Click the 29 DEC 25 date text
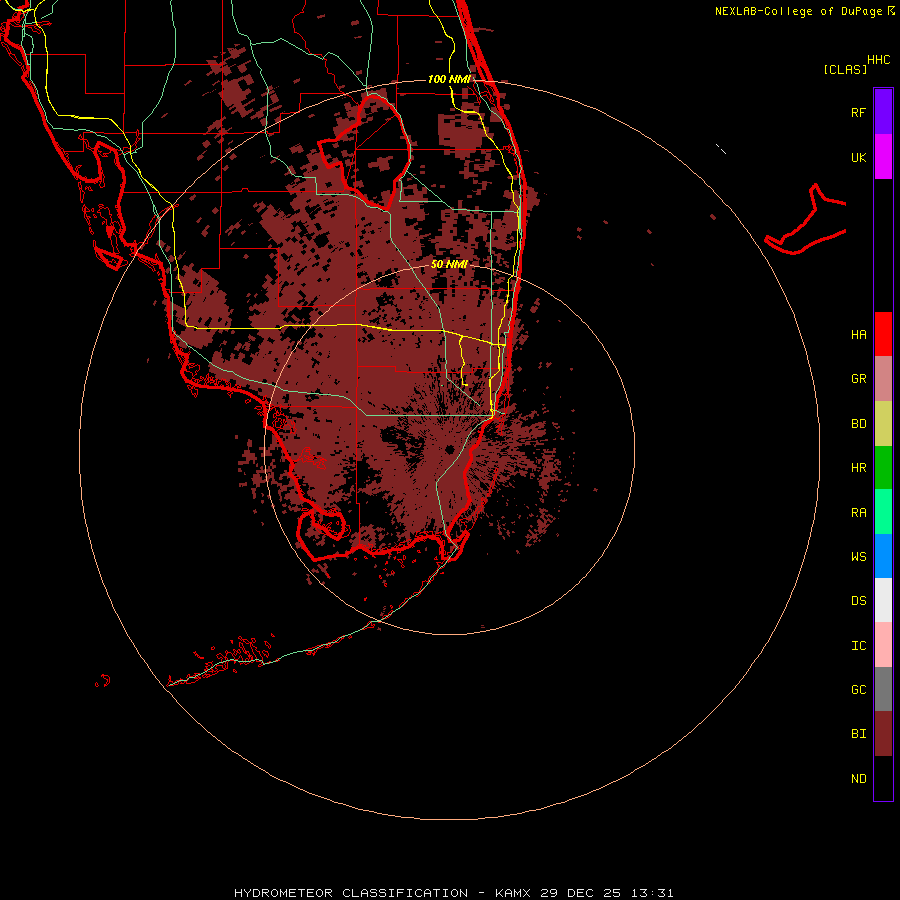Viewport: 900px width, 900px height. pyautogui.click(x=580, y=893)
